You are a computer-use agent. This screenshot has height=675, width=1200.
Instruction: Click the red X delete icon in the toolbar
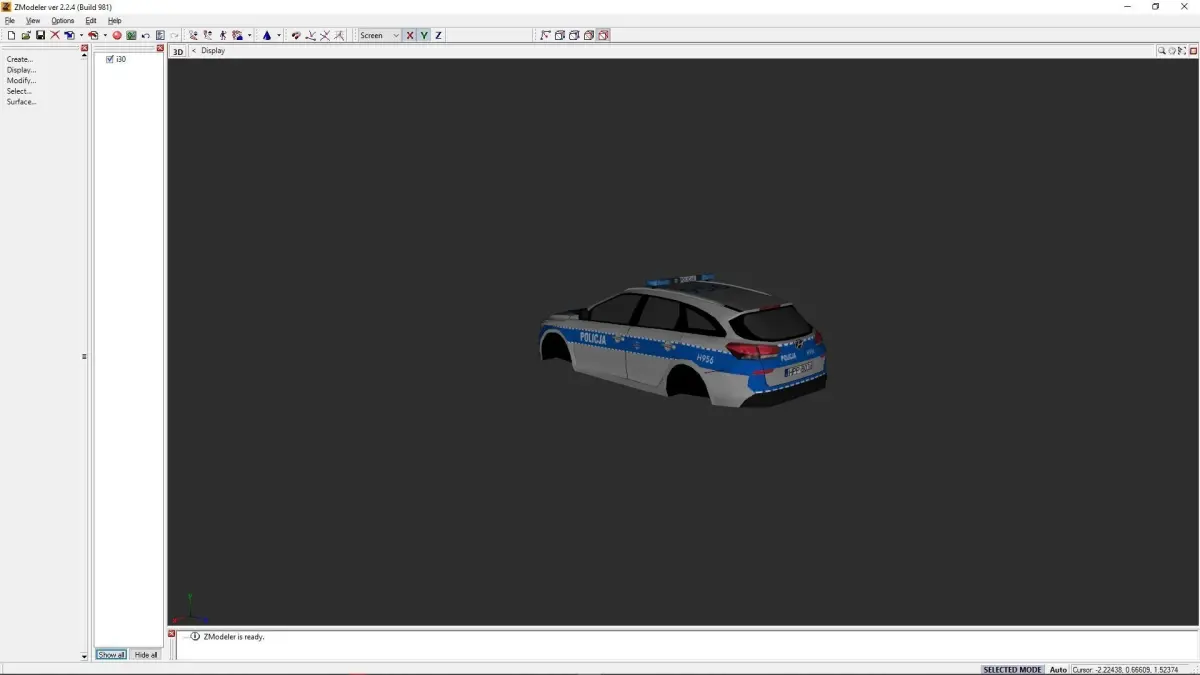[x=55, y=35]
